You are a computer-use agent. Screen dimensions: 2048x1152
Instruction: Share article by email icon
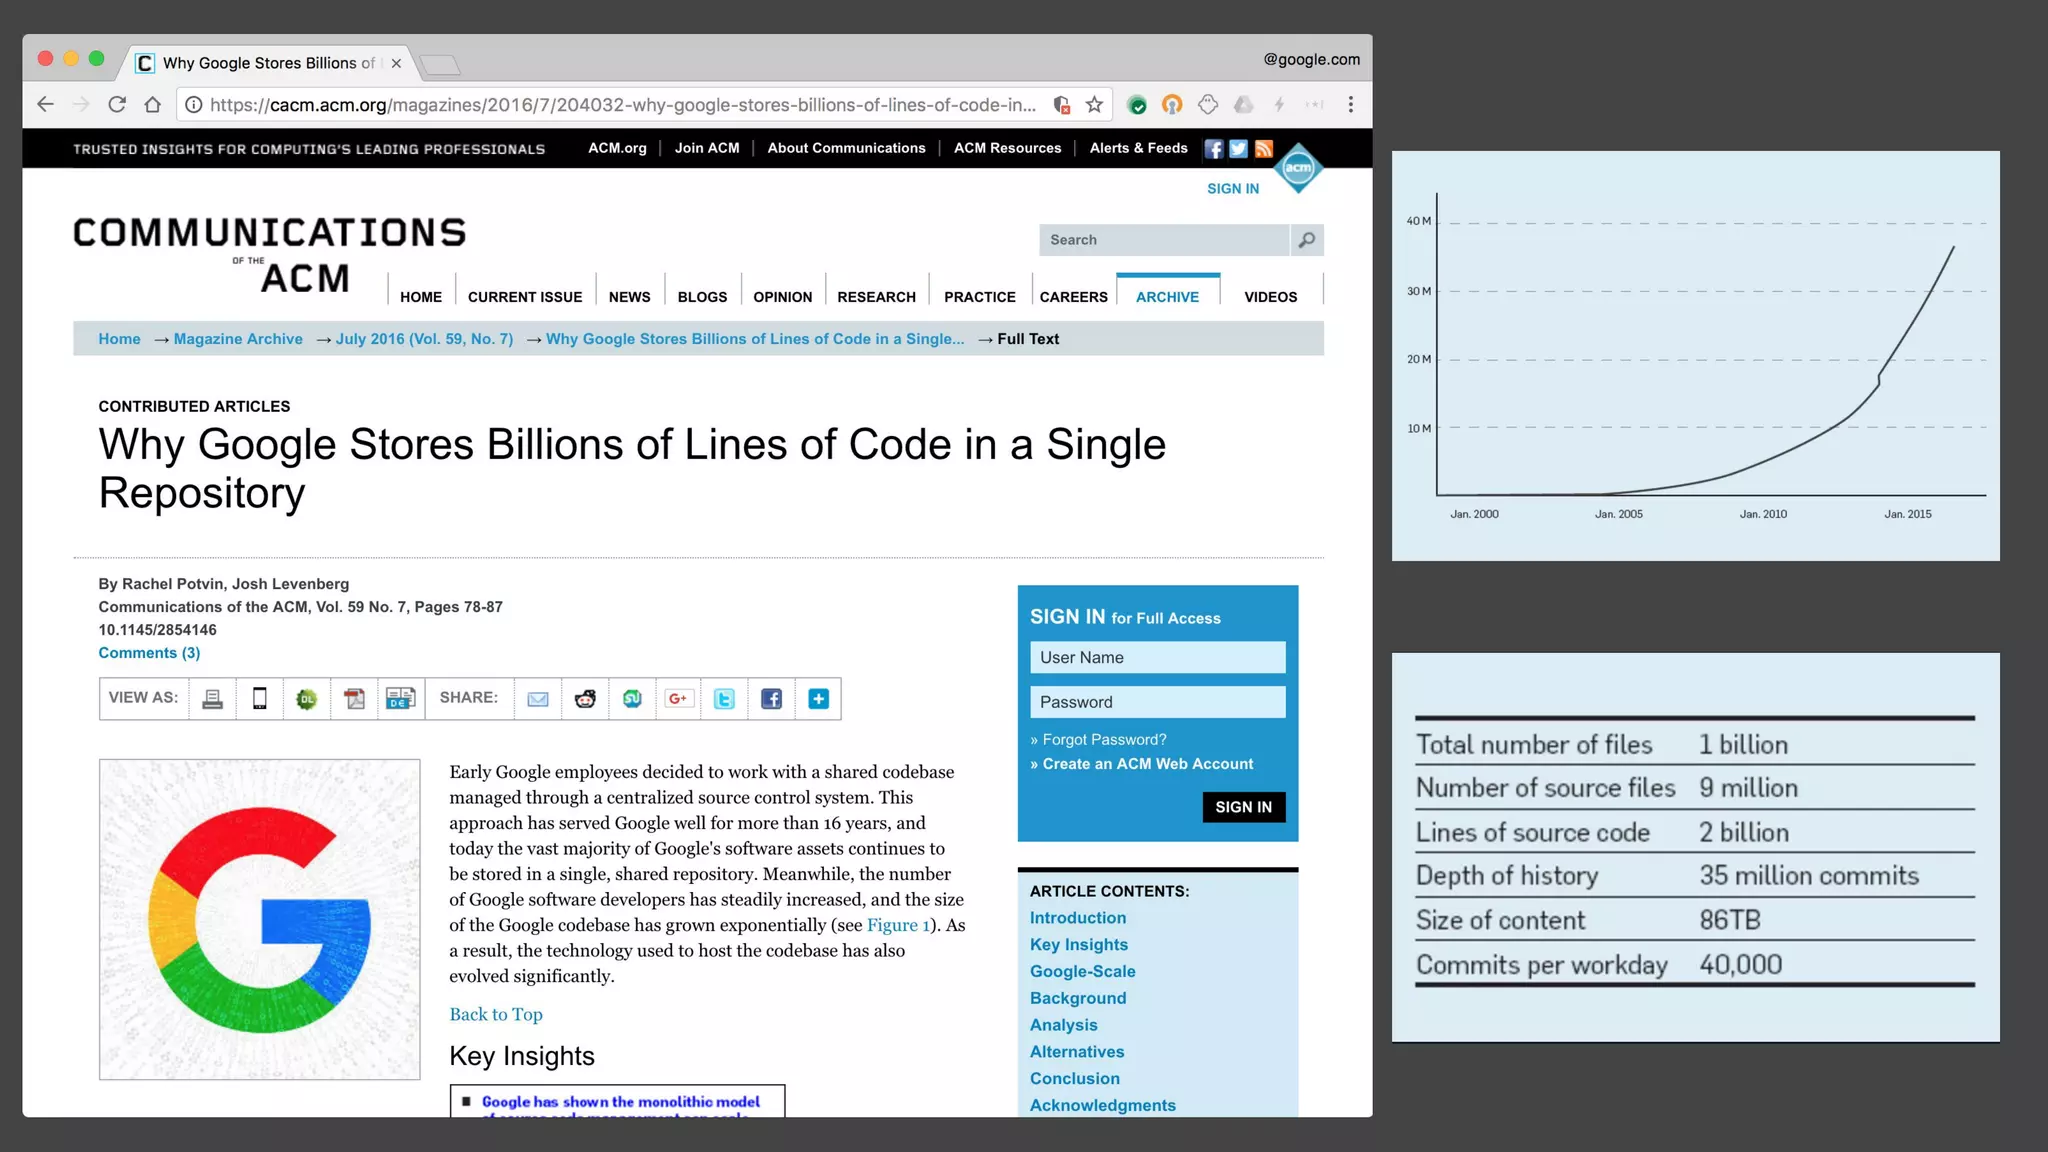538,699
